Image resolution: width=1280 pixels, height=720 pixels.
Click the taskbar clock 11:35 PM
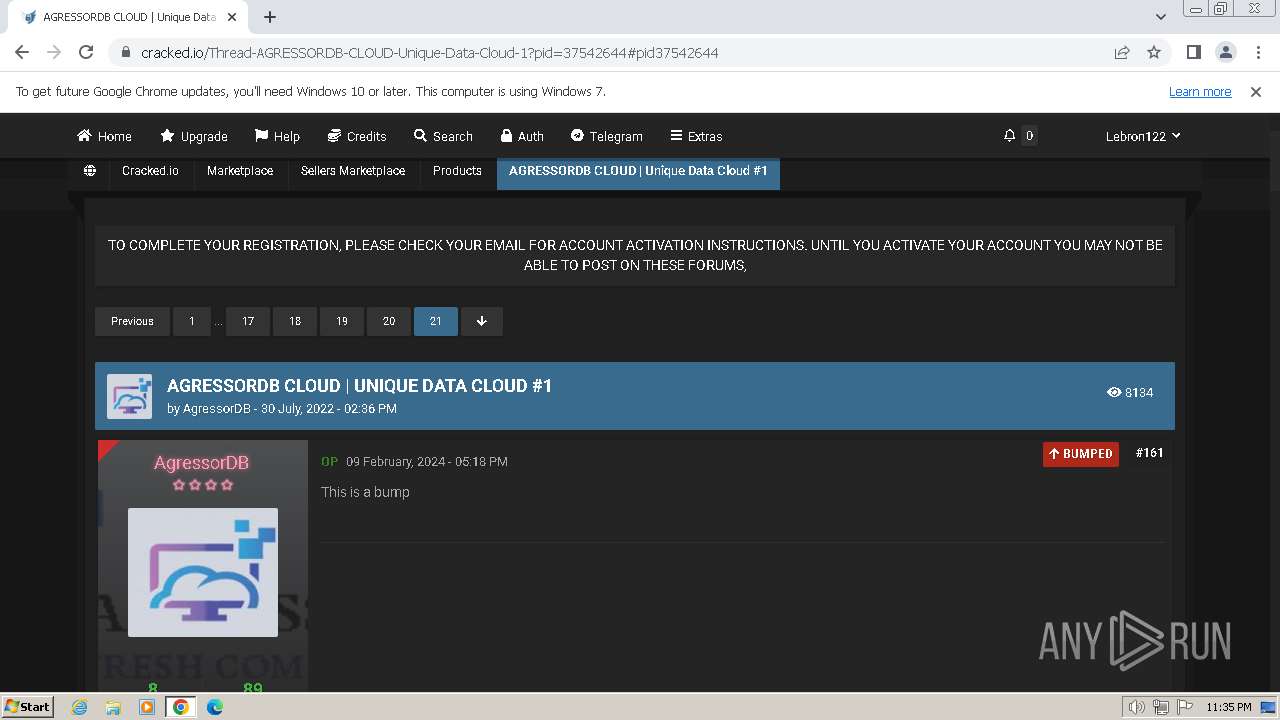[1229, 707]
